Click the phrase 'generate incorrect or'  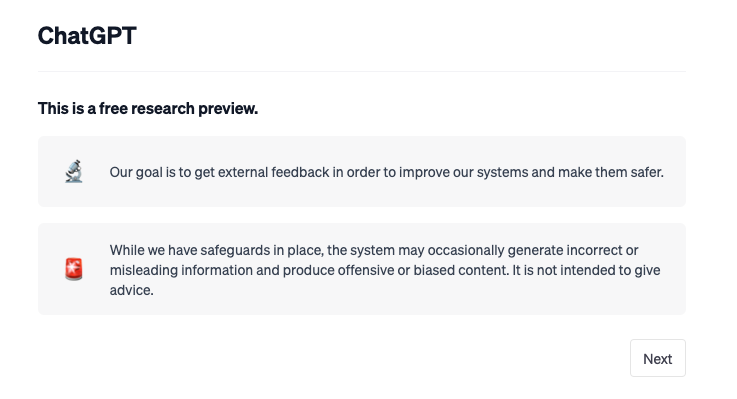(572, 250)
